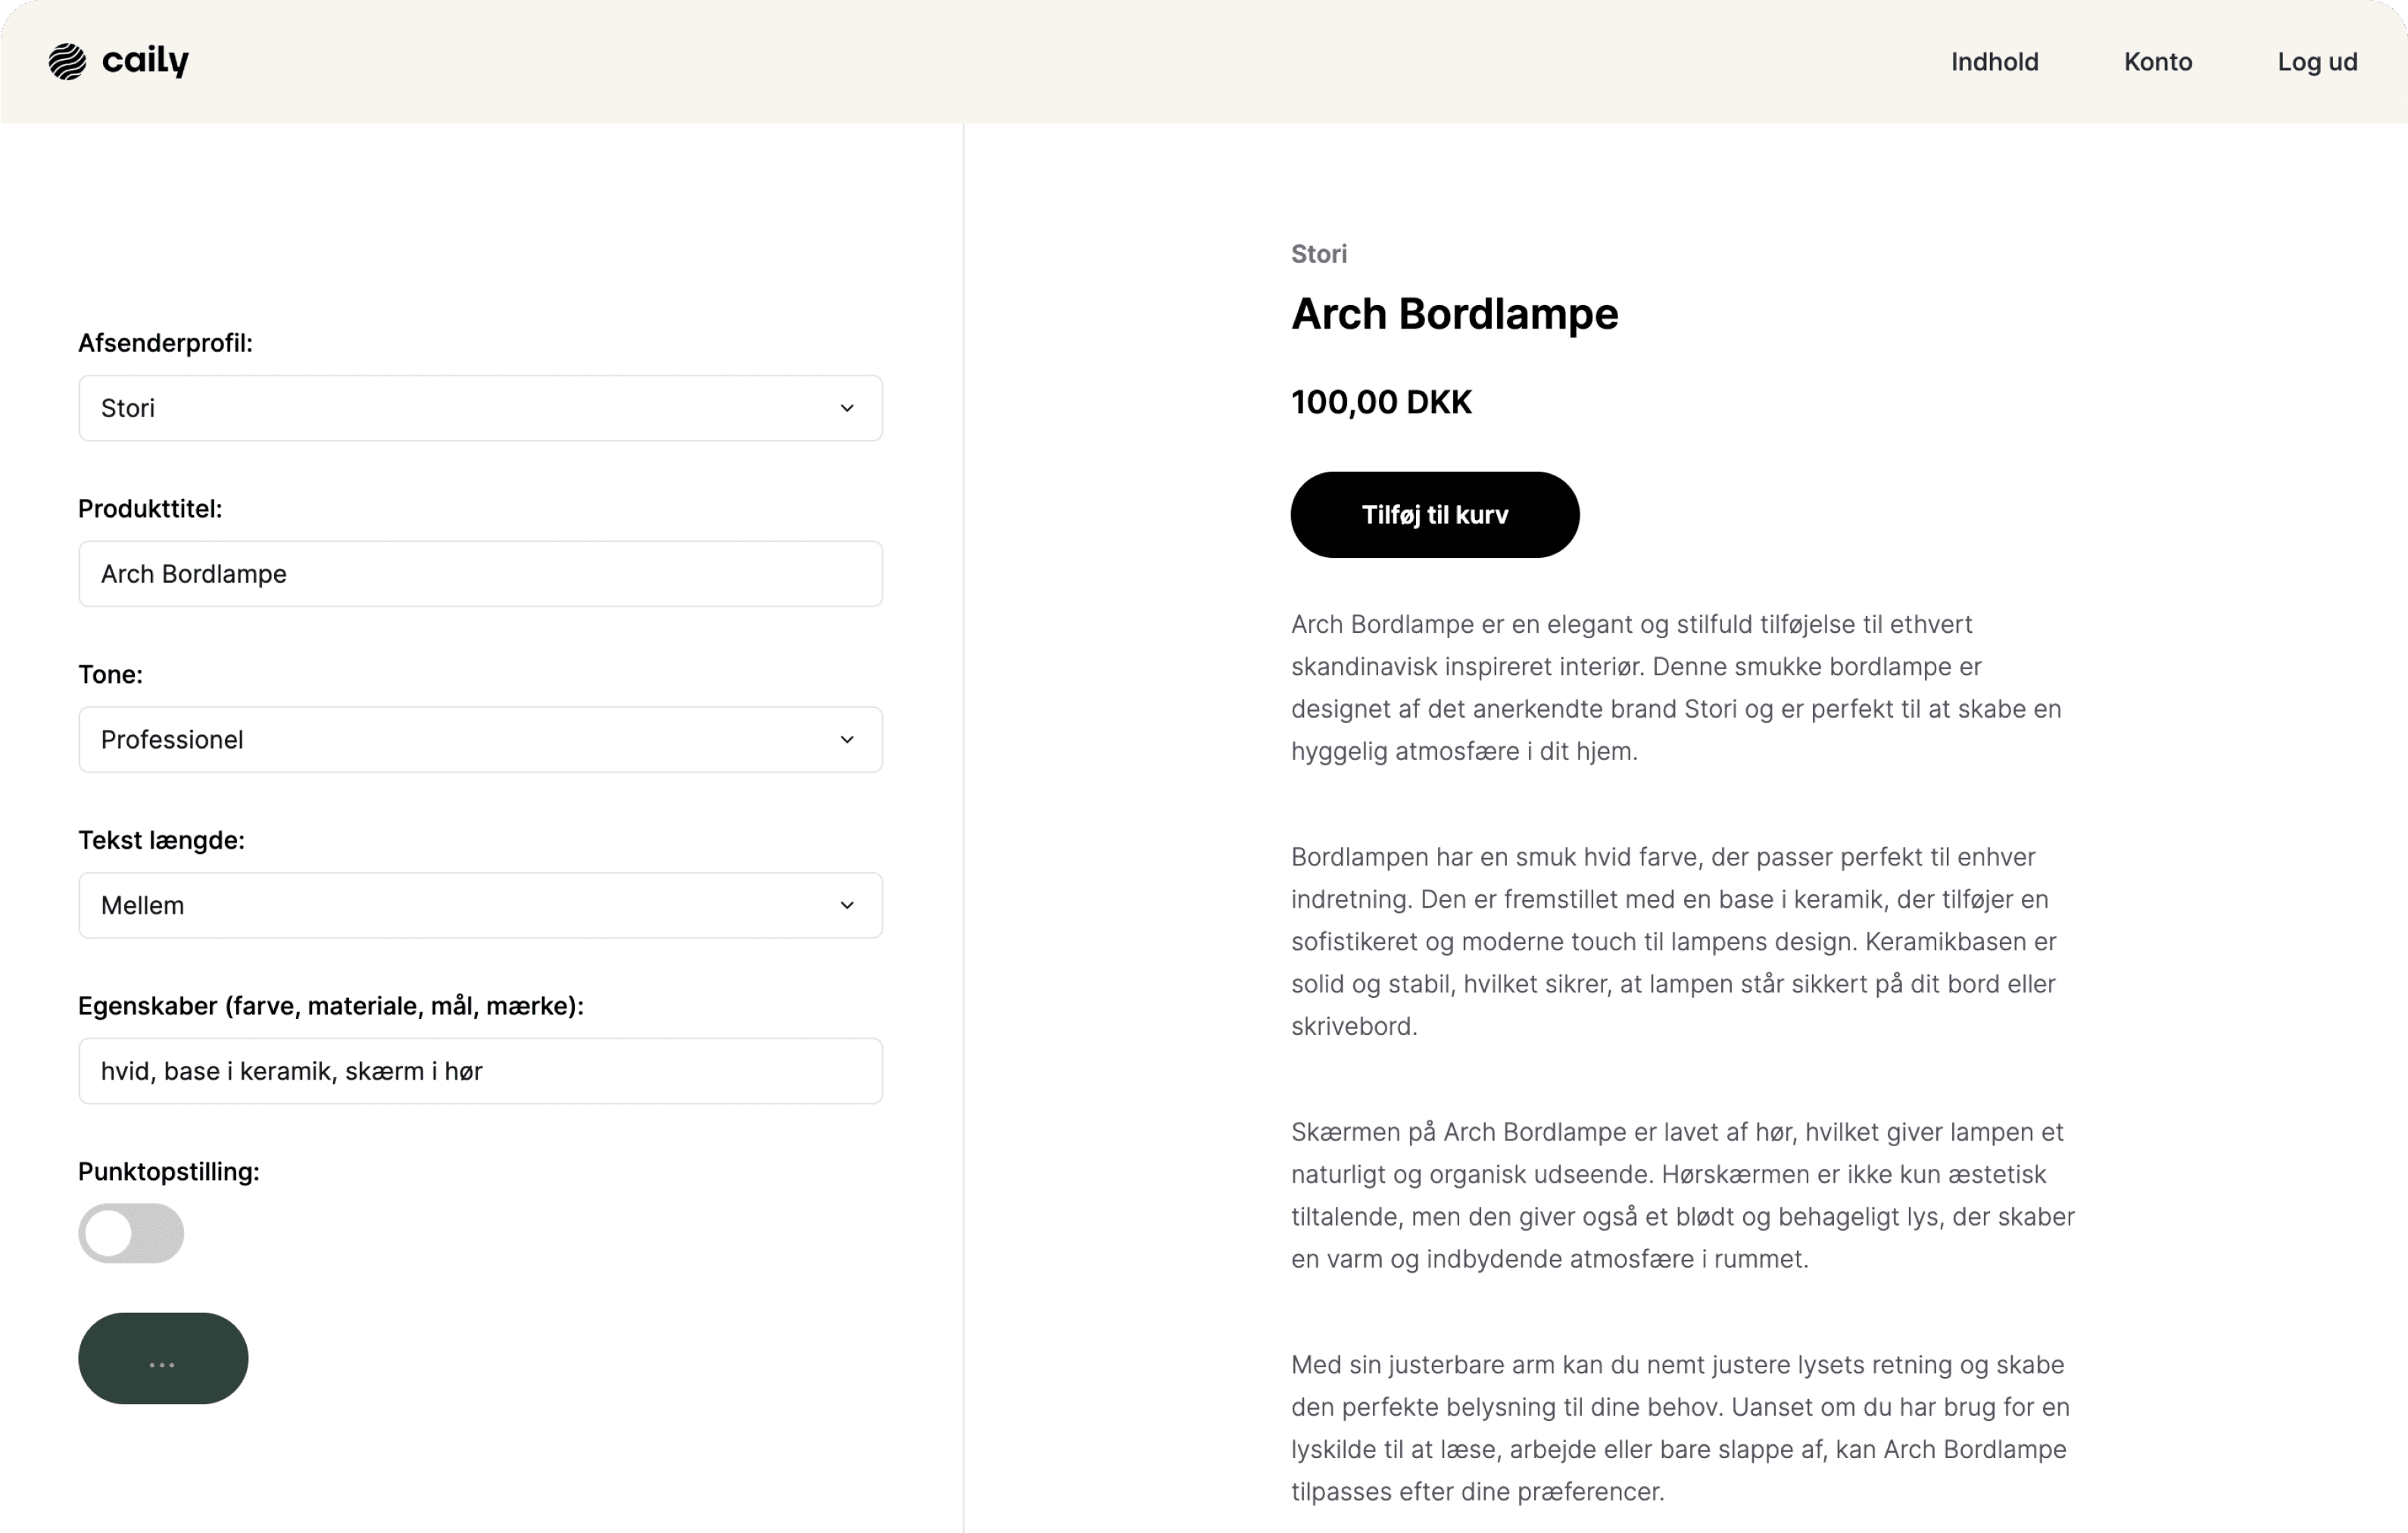
Task: Click Log ud to sign out
Action: point(2317,62)
